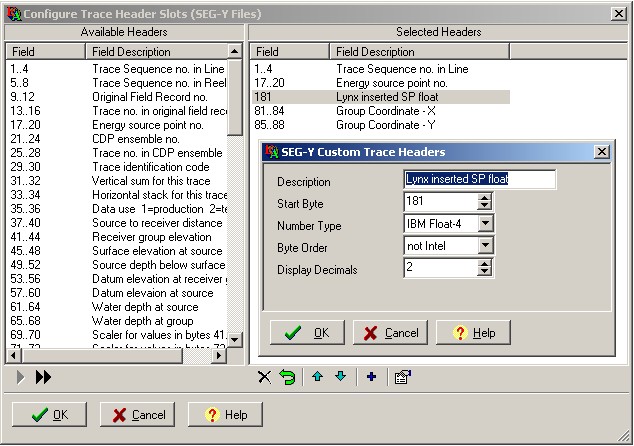Close the SEG-Y Custom Trace Headers dialog
This screenshot has height=446, width=634.
coord(602,152)
